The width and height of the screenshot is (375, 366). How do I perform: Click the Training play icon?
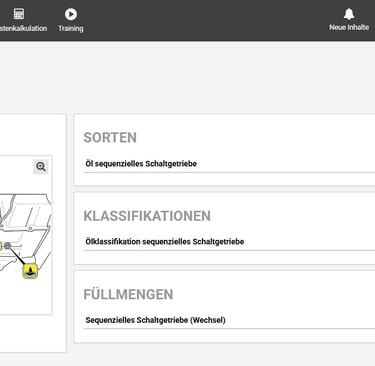[x=71, y=14]
